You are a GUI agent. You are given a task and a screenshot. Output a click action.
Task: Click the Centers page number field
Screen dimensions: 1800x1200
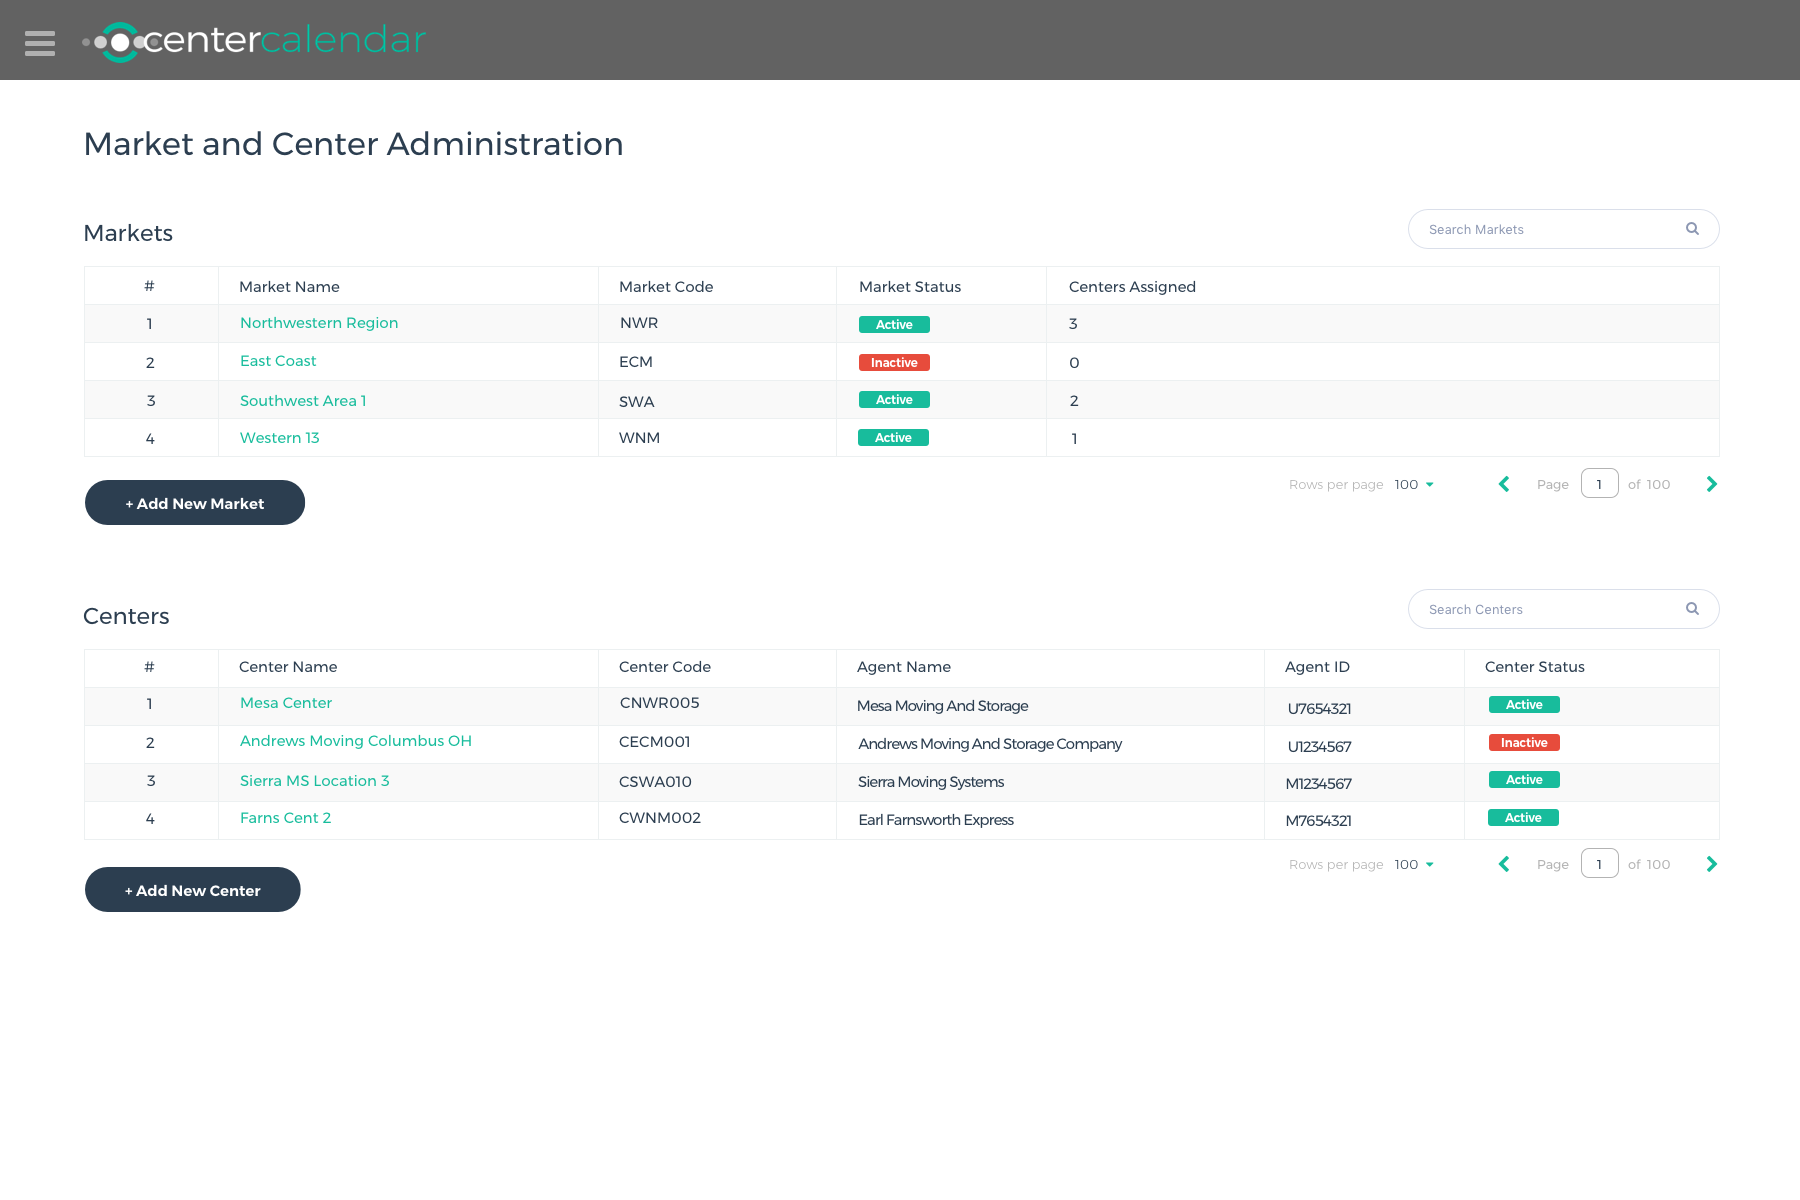click(x=1599, y=864)
